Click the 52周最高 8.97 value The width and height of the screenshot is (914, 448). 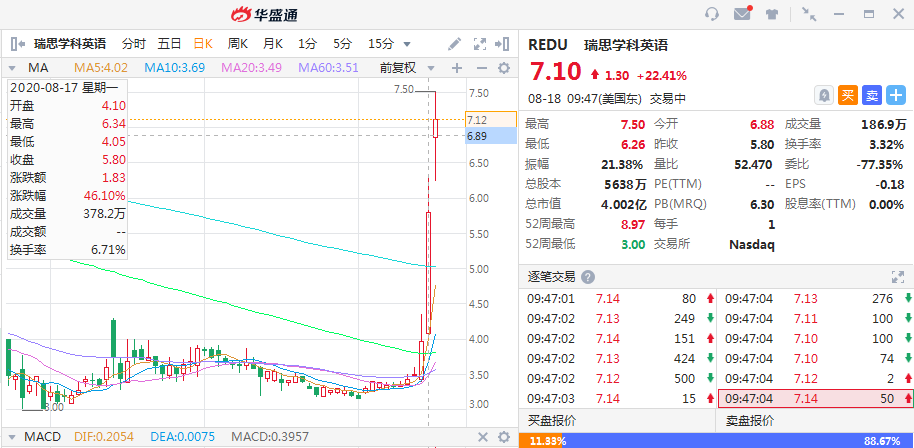click(x=632, y=224)
